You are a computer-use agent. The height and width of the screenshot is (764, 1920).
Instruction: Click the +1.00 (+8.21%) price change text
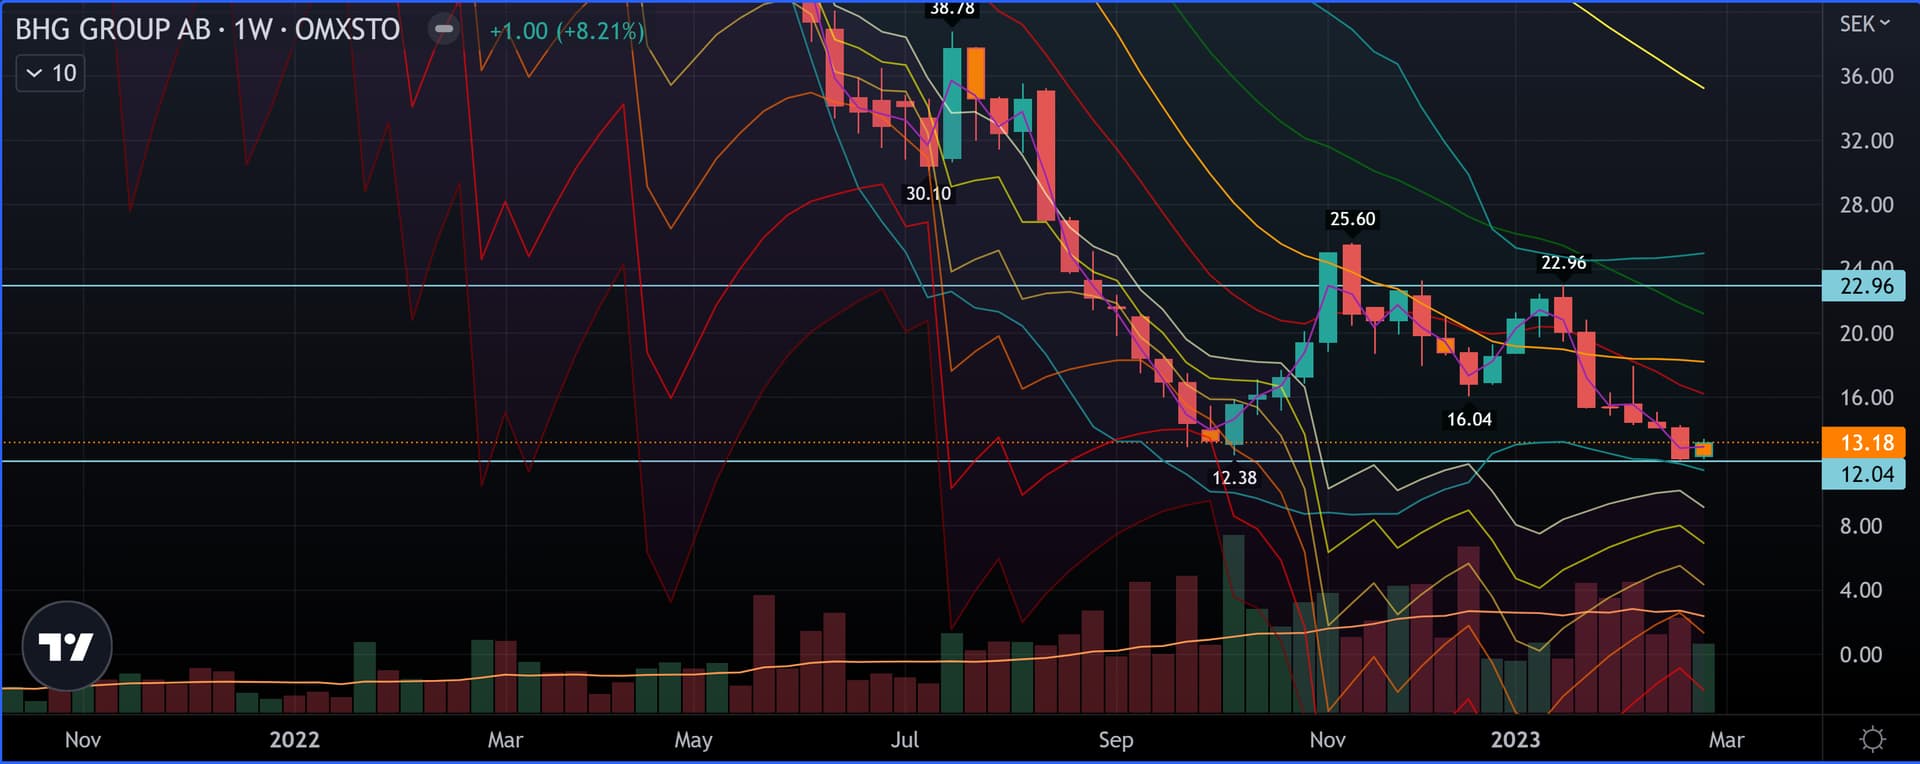click(x=566, y=31)
